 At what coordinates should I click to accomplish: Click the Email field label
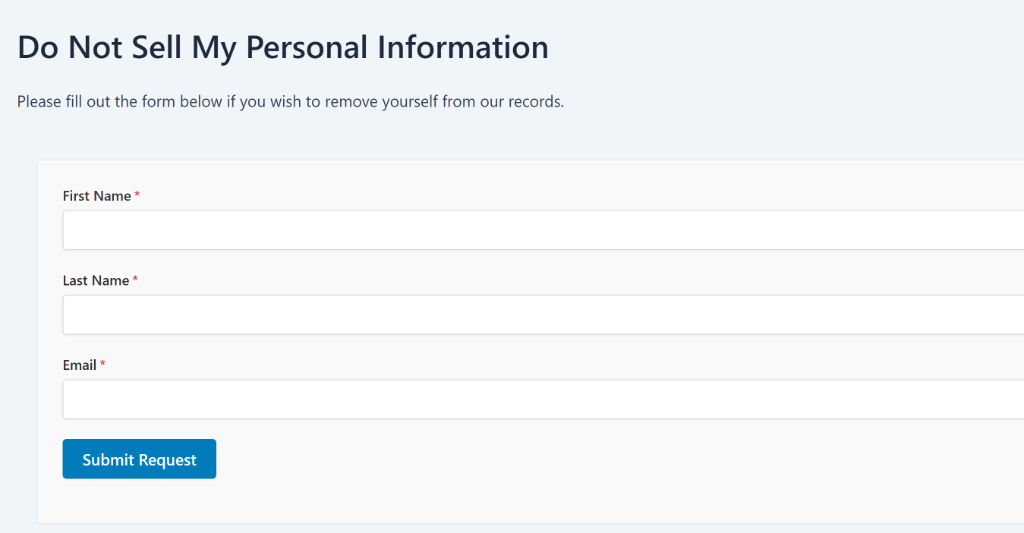(79, 365)
